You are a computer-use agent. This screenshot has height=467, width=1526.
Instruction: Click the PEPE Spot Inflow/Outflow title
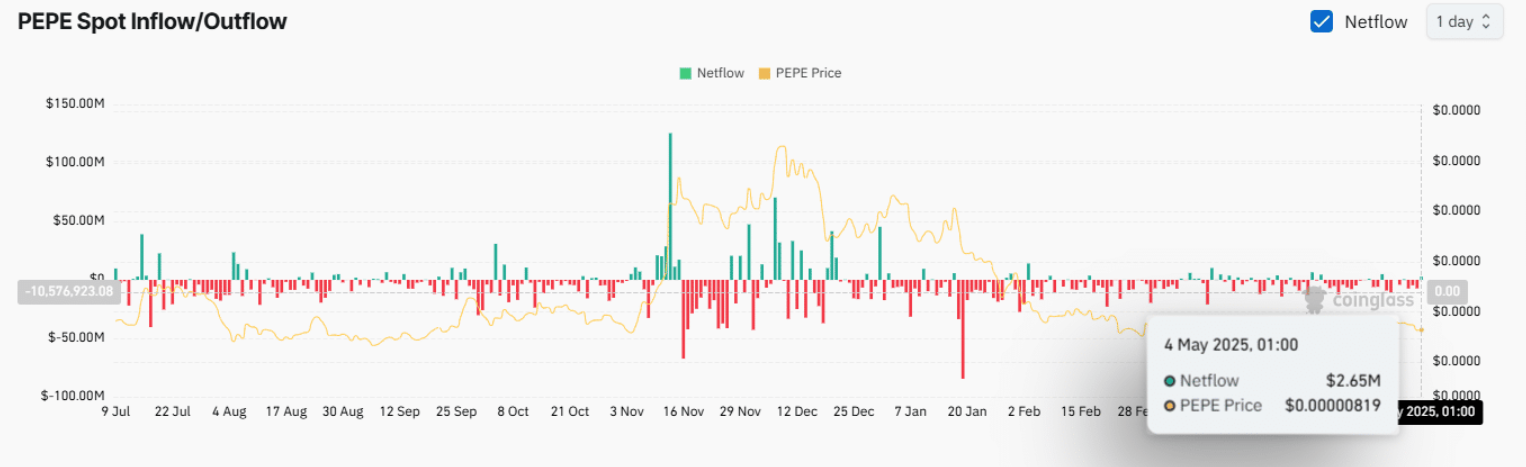[x=152, y=21]
